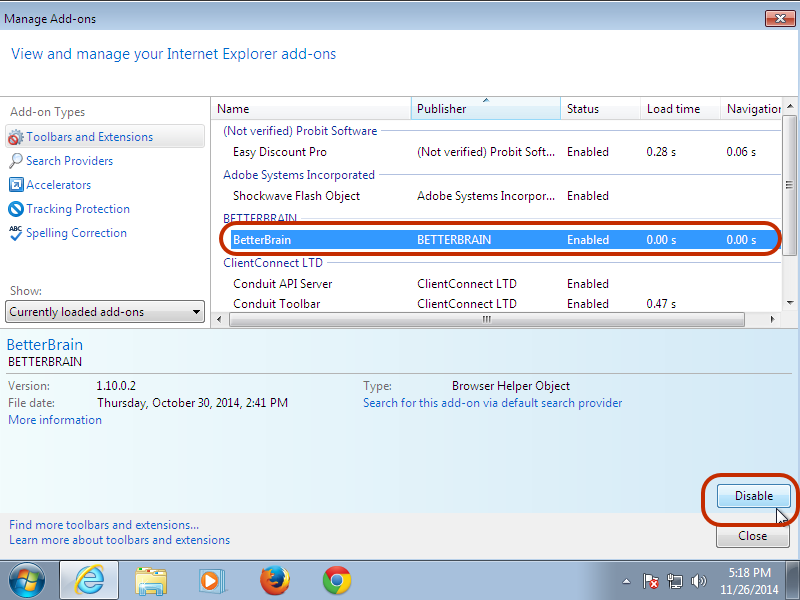Close the Manage Add-ons window with X
This screenshot has height=600, width=800.
tap(780, 19)
